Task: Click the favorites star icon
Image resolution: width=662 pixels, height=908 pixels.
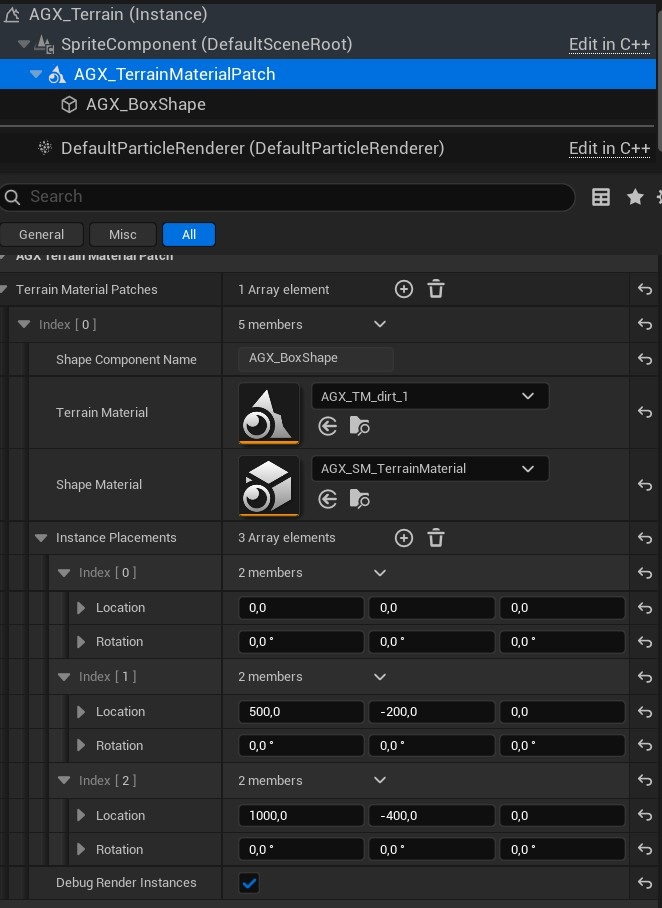Action: pos(635,197)
